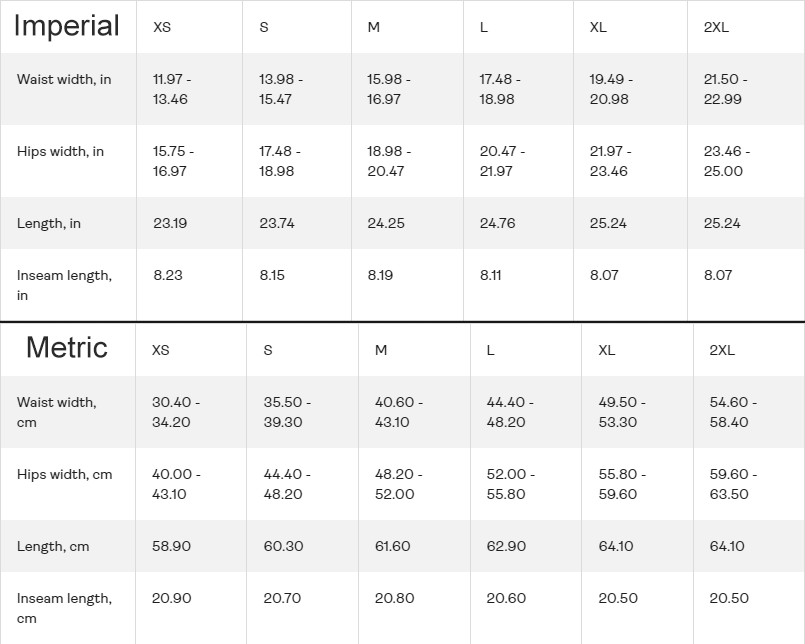Select the 24.25 length value for size M

pyautogui.click(x=386, y=223)
